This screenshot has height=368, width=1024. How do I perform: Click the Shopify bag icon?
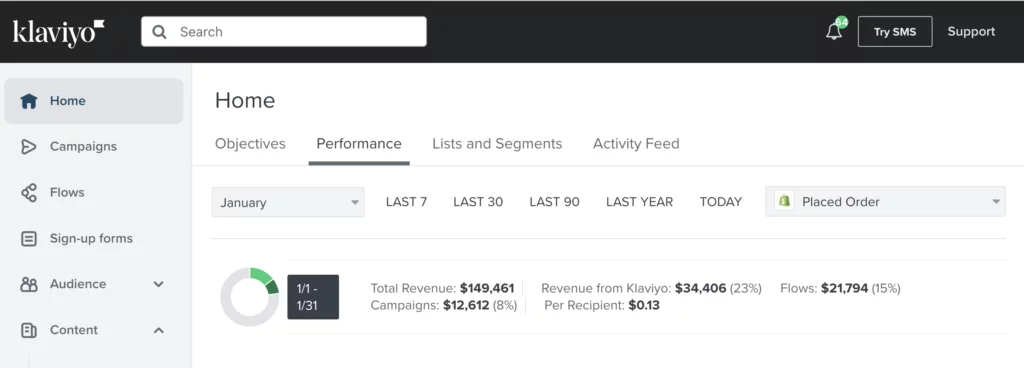784,201
